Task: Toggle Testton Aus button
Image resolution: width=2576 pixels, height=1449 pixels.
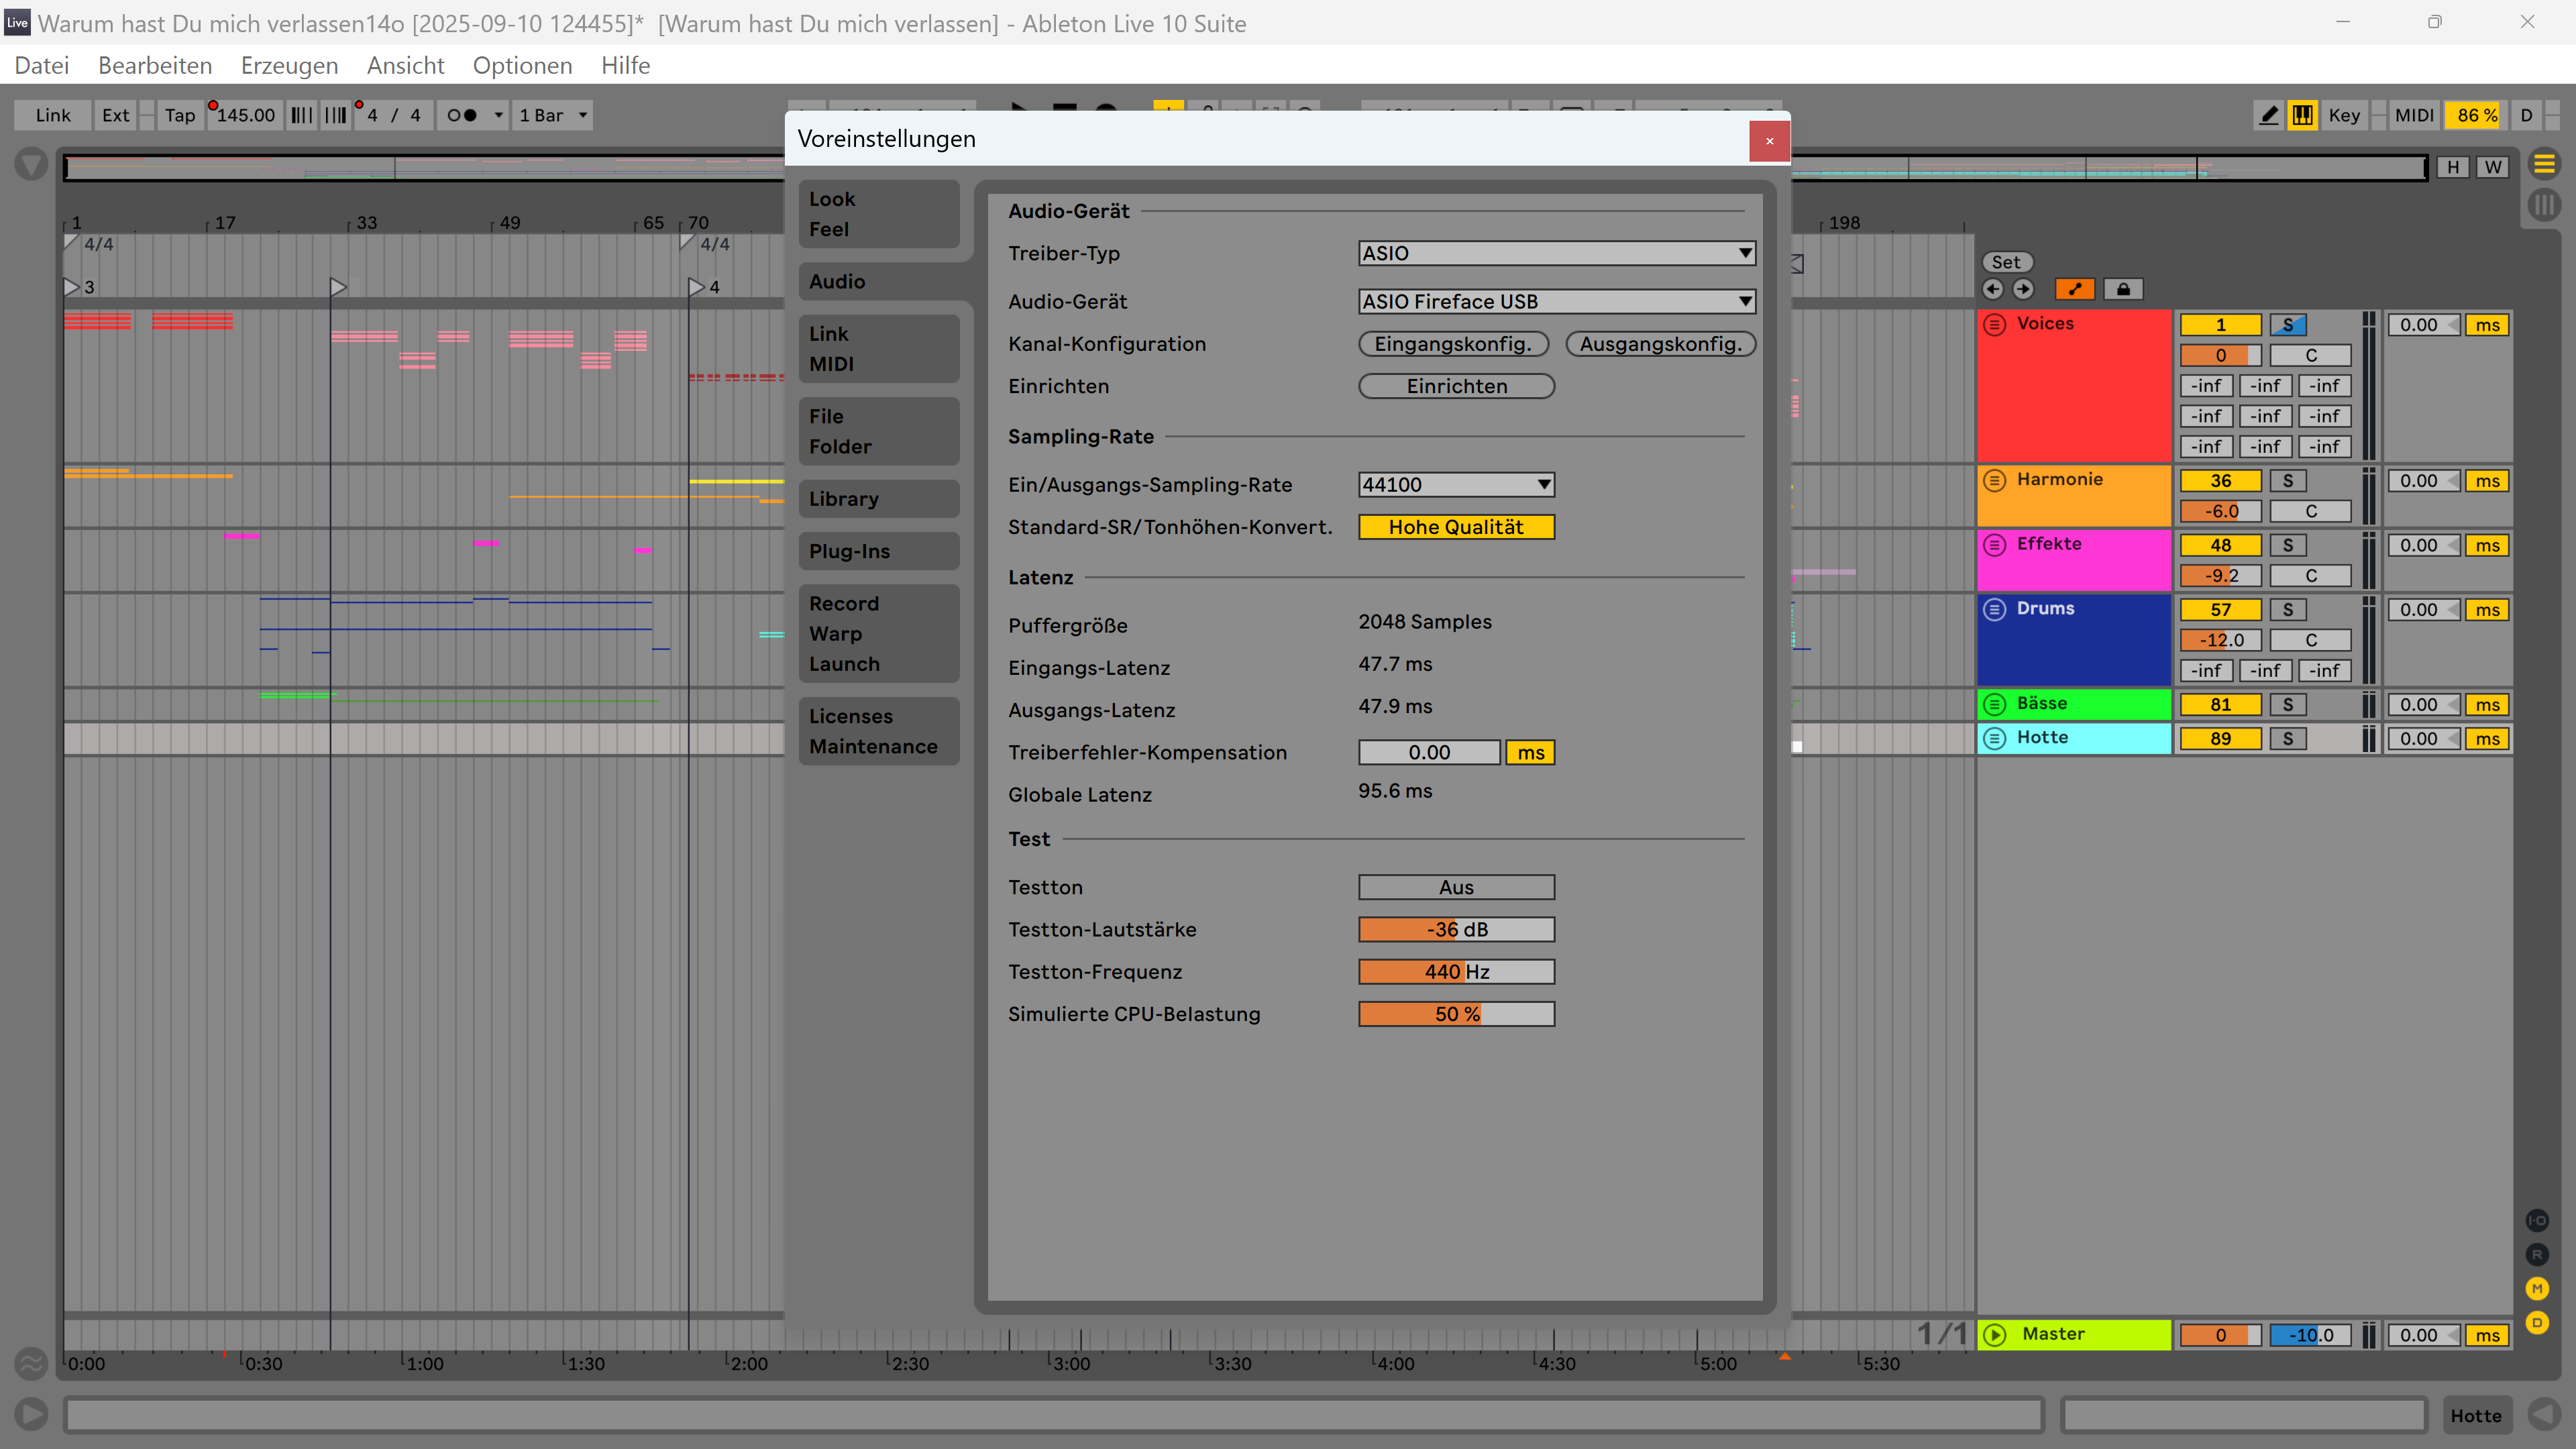Action: click(1456, 887)
